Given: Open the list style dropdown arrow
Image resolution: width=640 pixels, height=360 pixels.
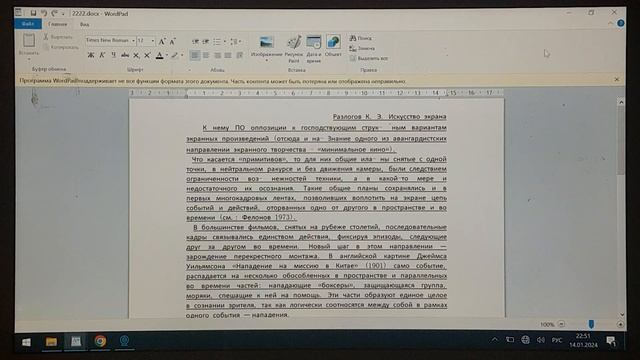Looking at the screenshot, I should 224,41.
